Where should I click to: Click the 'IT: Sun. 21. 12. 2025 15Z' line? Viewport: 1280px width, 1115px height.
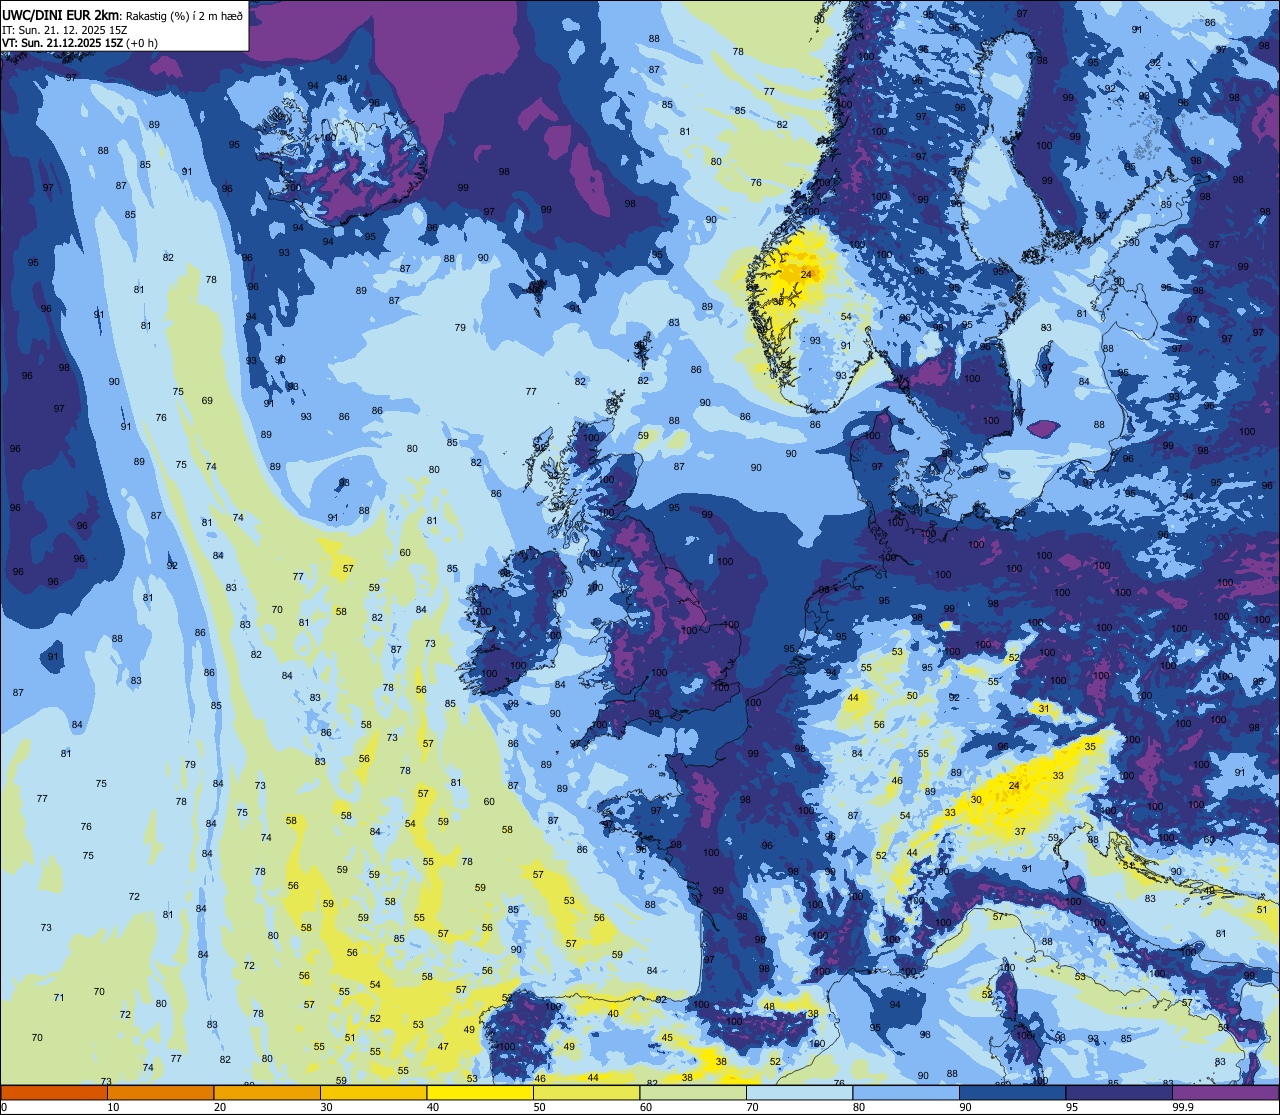(64, 29)
